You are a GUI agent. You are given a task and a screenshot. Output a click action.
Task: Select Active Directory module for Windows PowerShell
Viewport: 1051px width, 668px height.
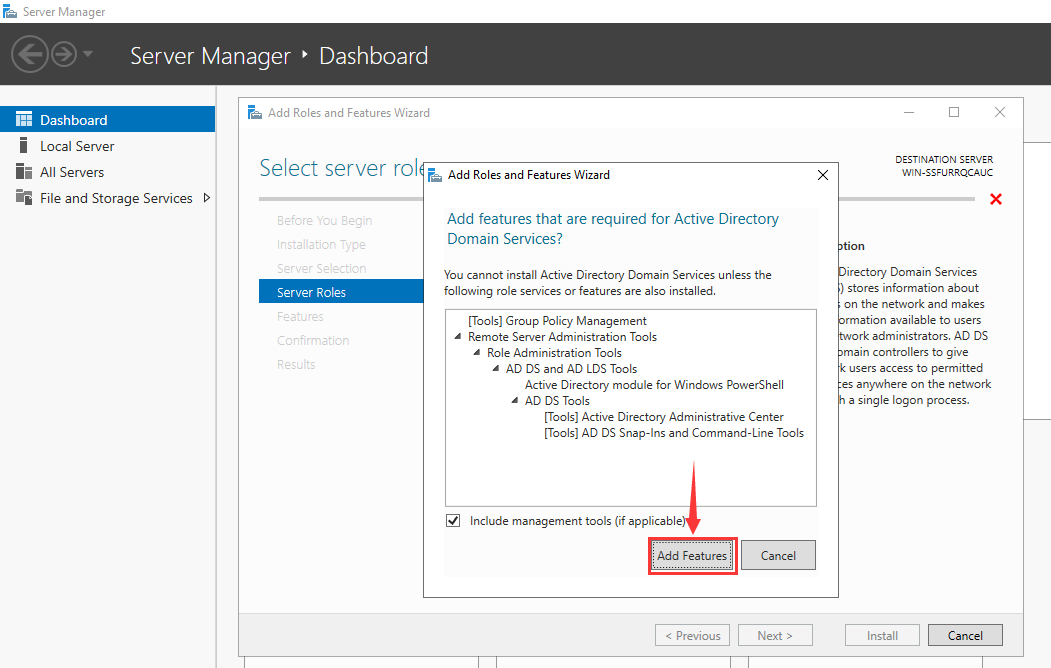[x=654, y=385]
